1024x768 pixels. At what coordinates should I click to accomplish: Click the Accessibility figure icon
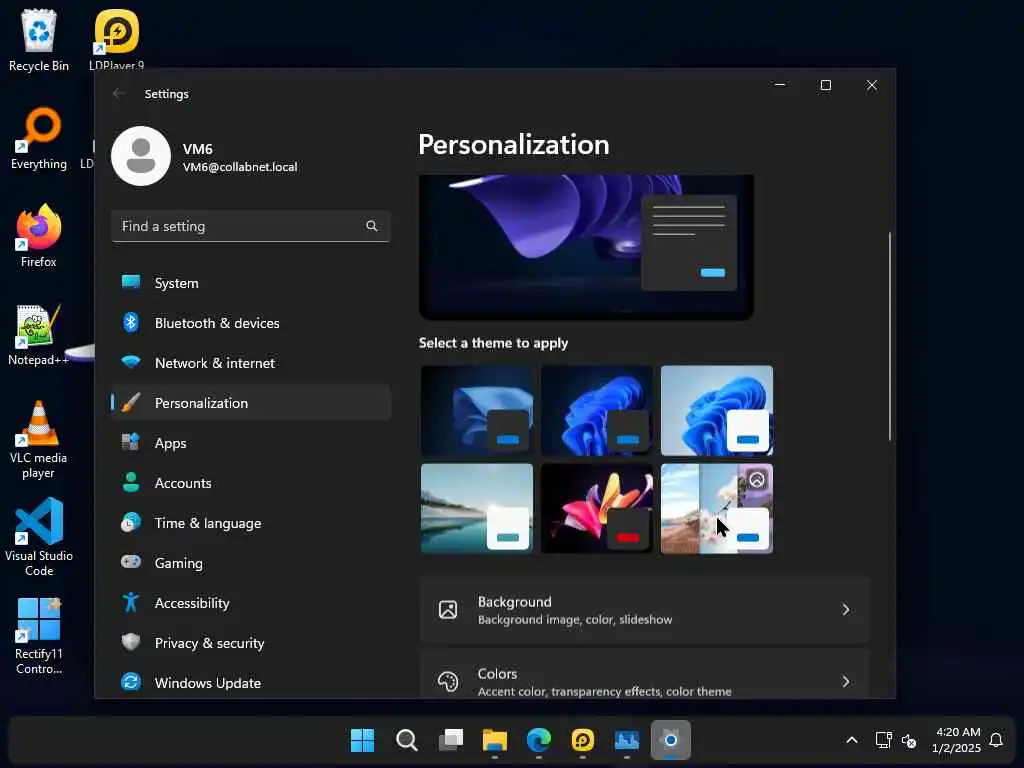[131, 602]
